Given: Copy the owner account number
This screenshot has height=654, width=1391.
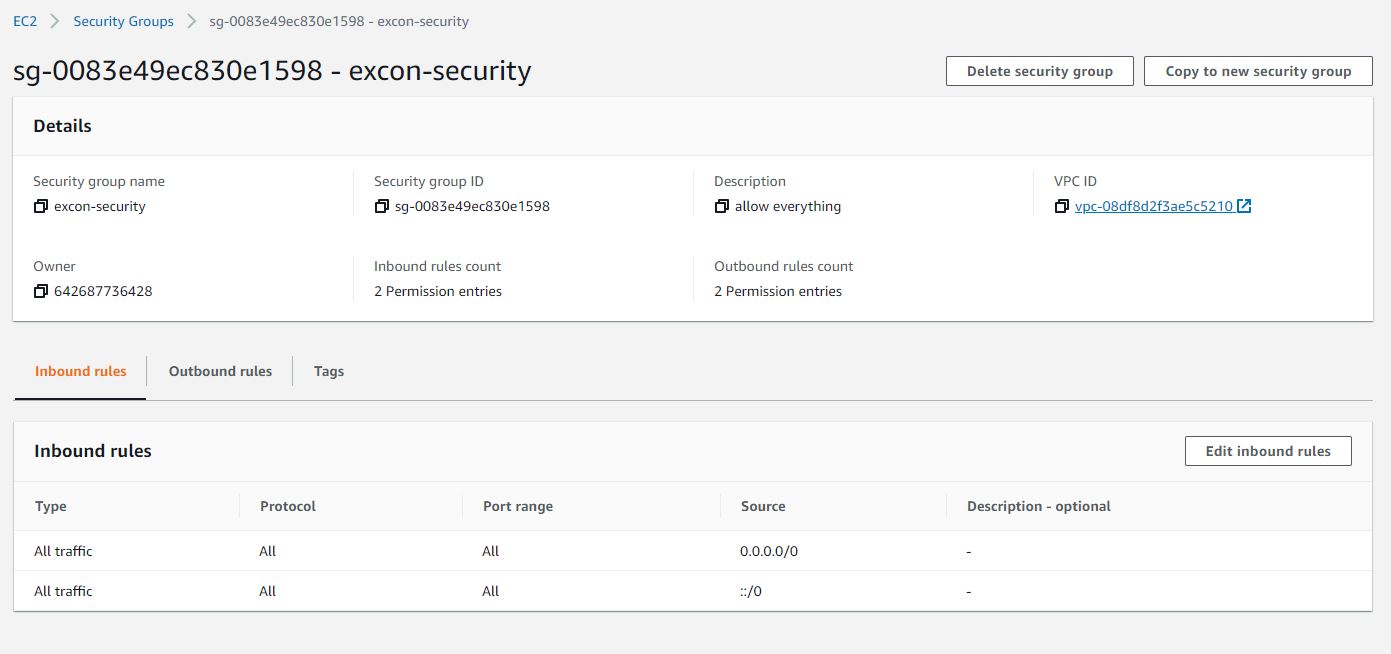Looking at the screenshot, I should click(41, 292).
